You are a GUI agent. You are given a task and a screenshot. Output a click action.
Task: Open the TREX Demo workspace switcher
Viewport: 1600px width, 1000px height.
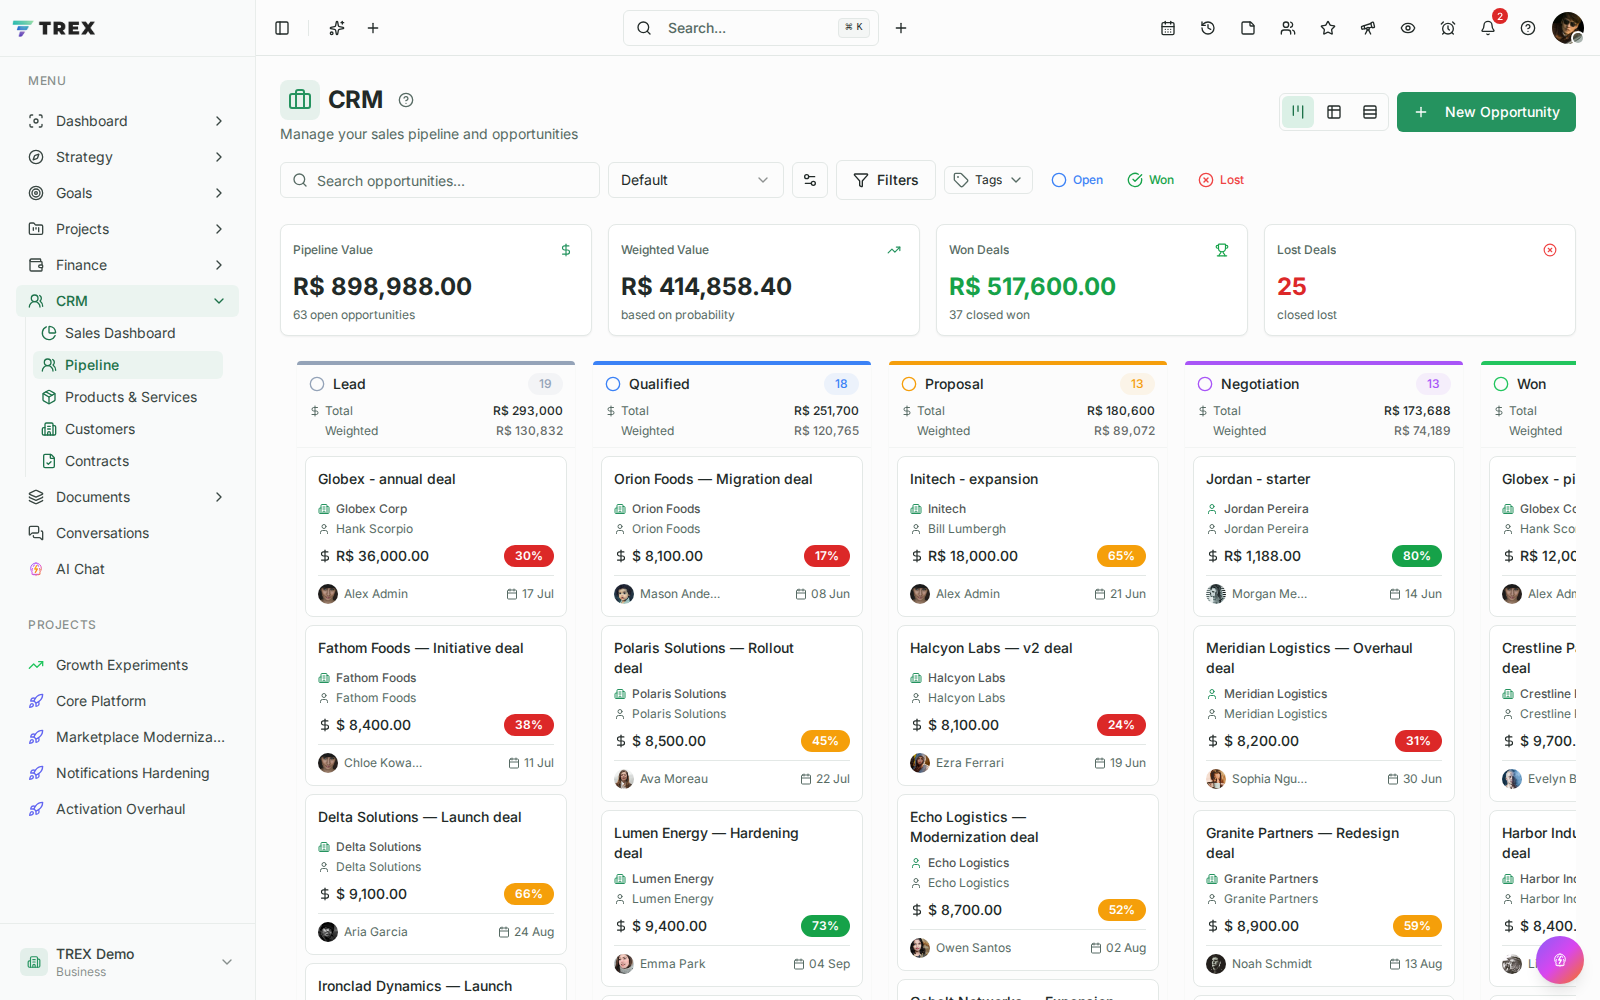(128, 962)
